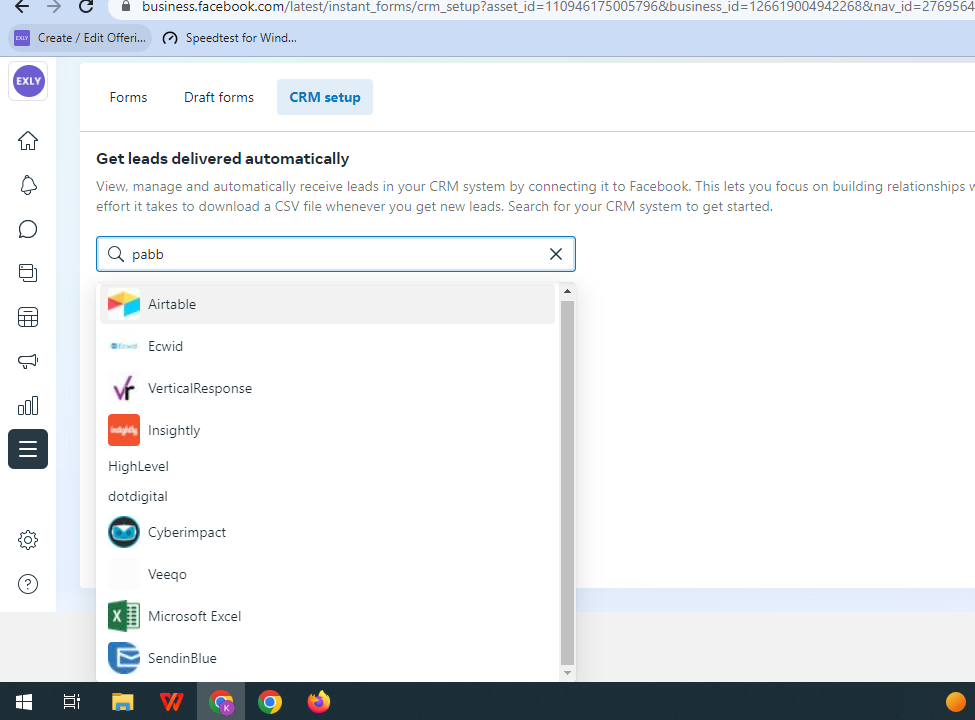
Task: Go to Home in left sidebar
Action: point(28,141)
